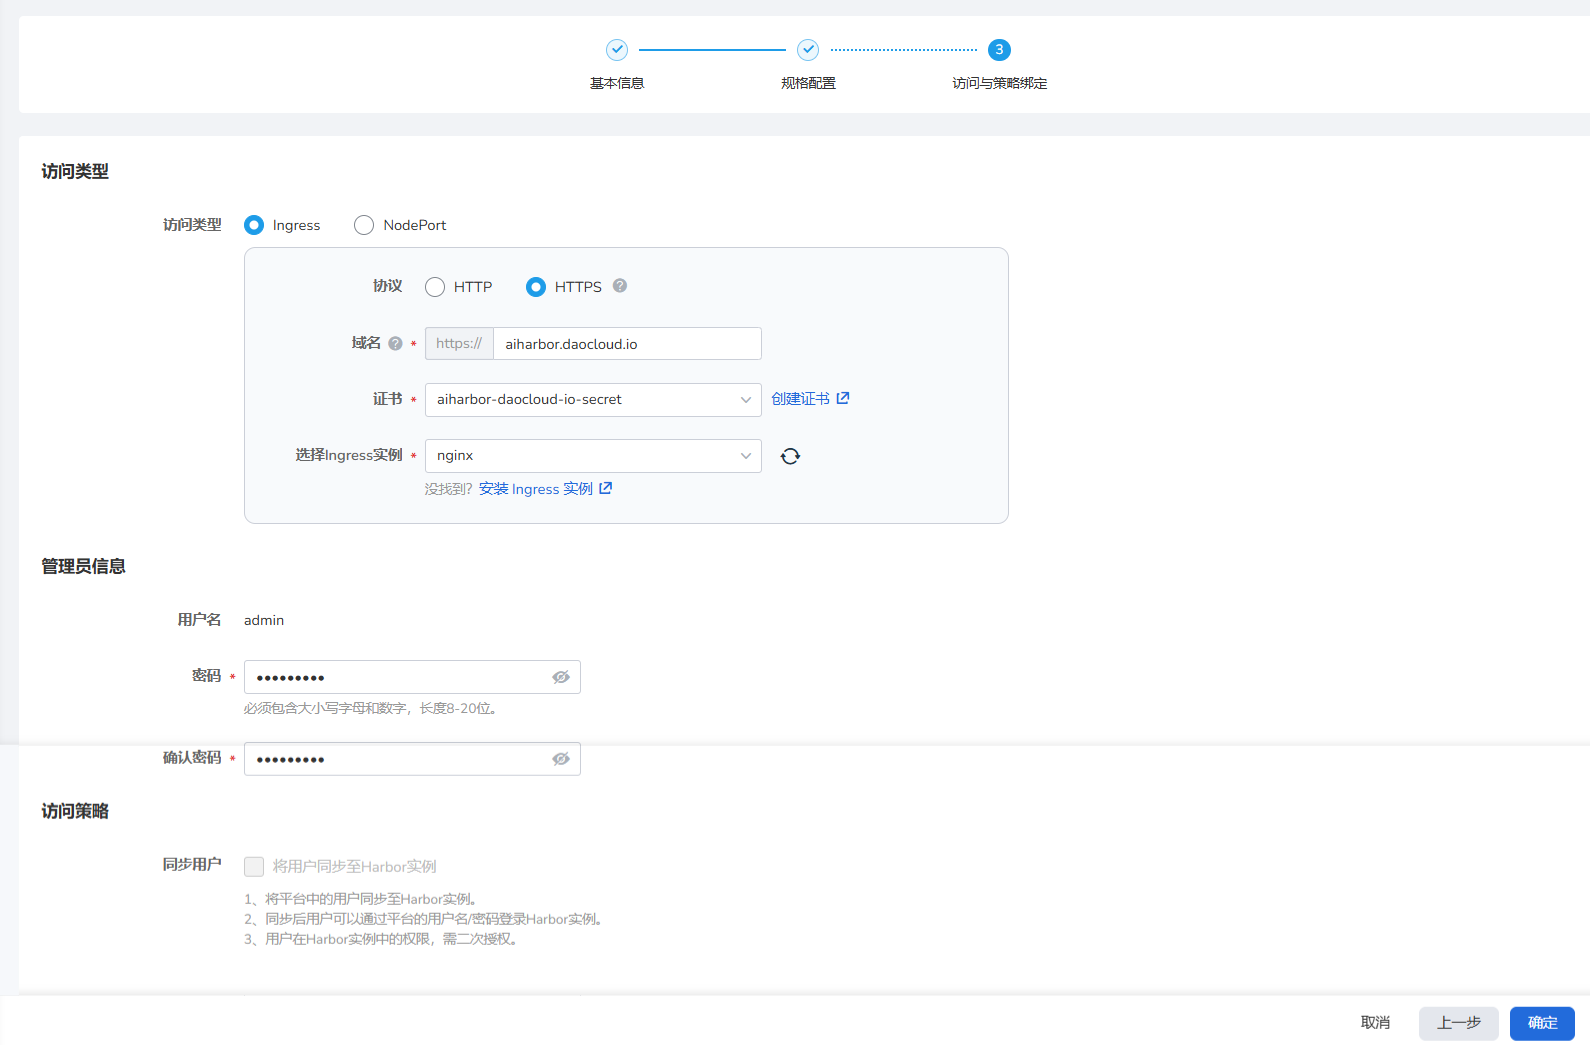Expand the Ingress instance nginx dropdown

coord(592,456)
